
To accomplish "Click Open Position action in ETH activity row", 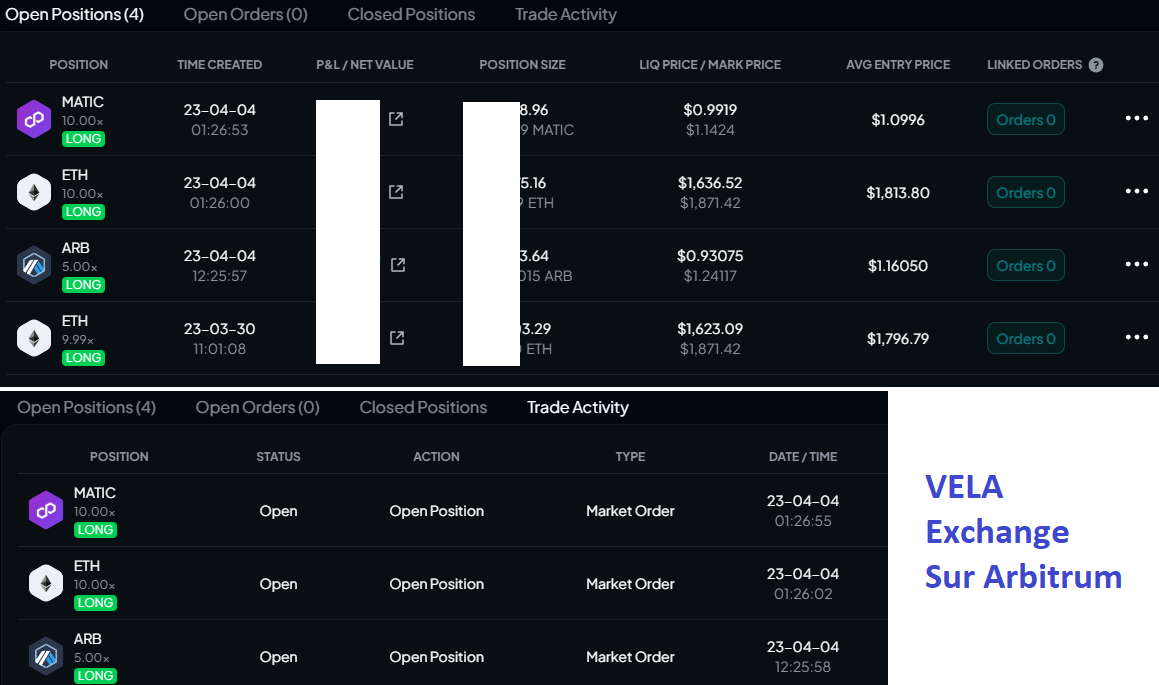I will (436, 585).
